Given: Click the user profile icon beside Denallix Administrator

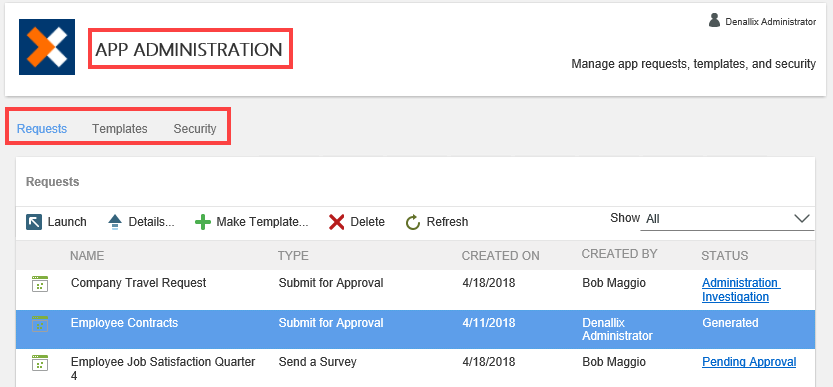Looking at the screenshot, I should (x=715, y=20).
